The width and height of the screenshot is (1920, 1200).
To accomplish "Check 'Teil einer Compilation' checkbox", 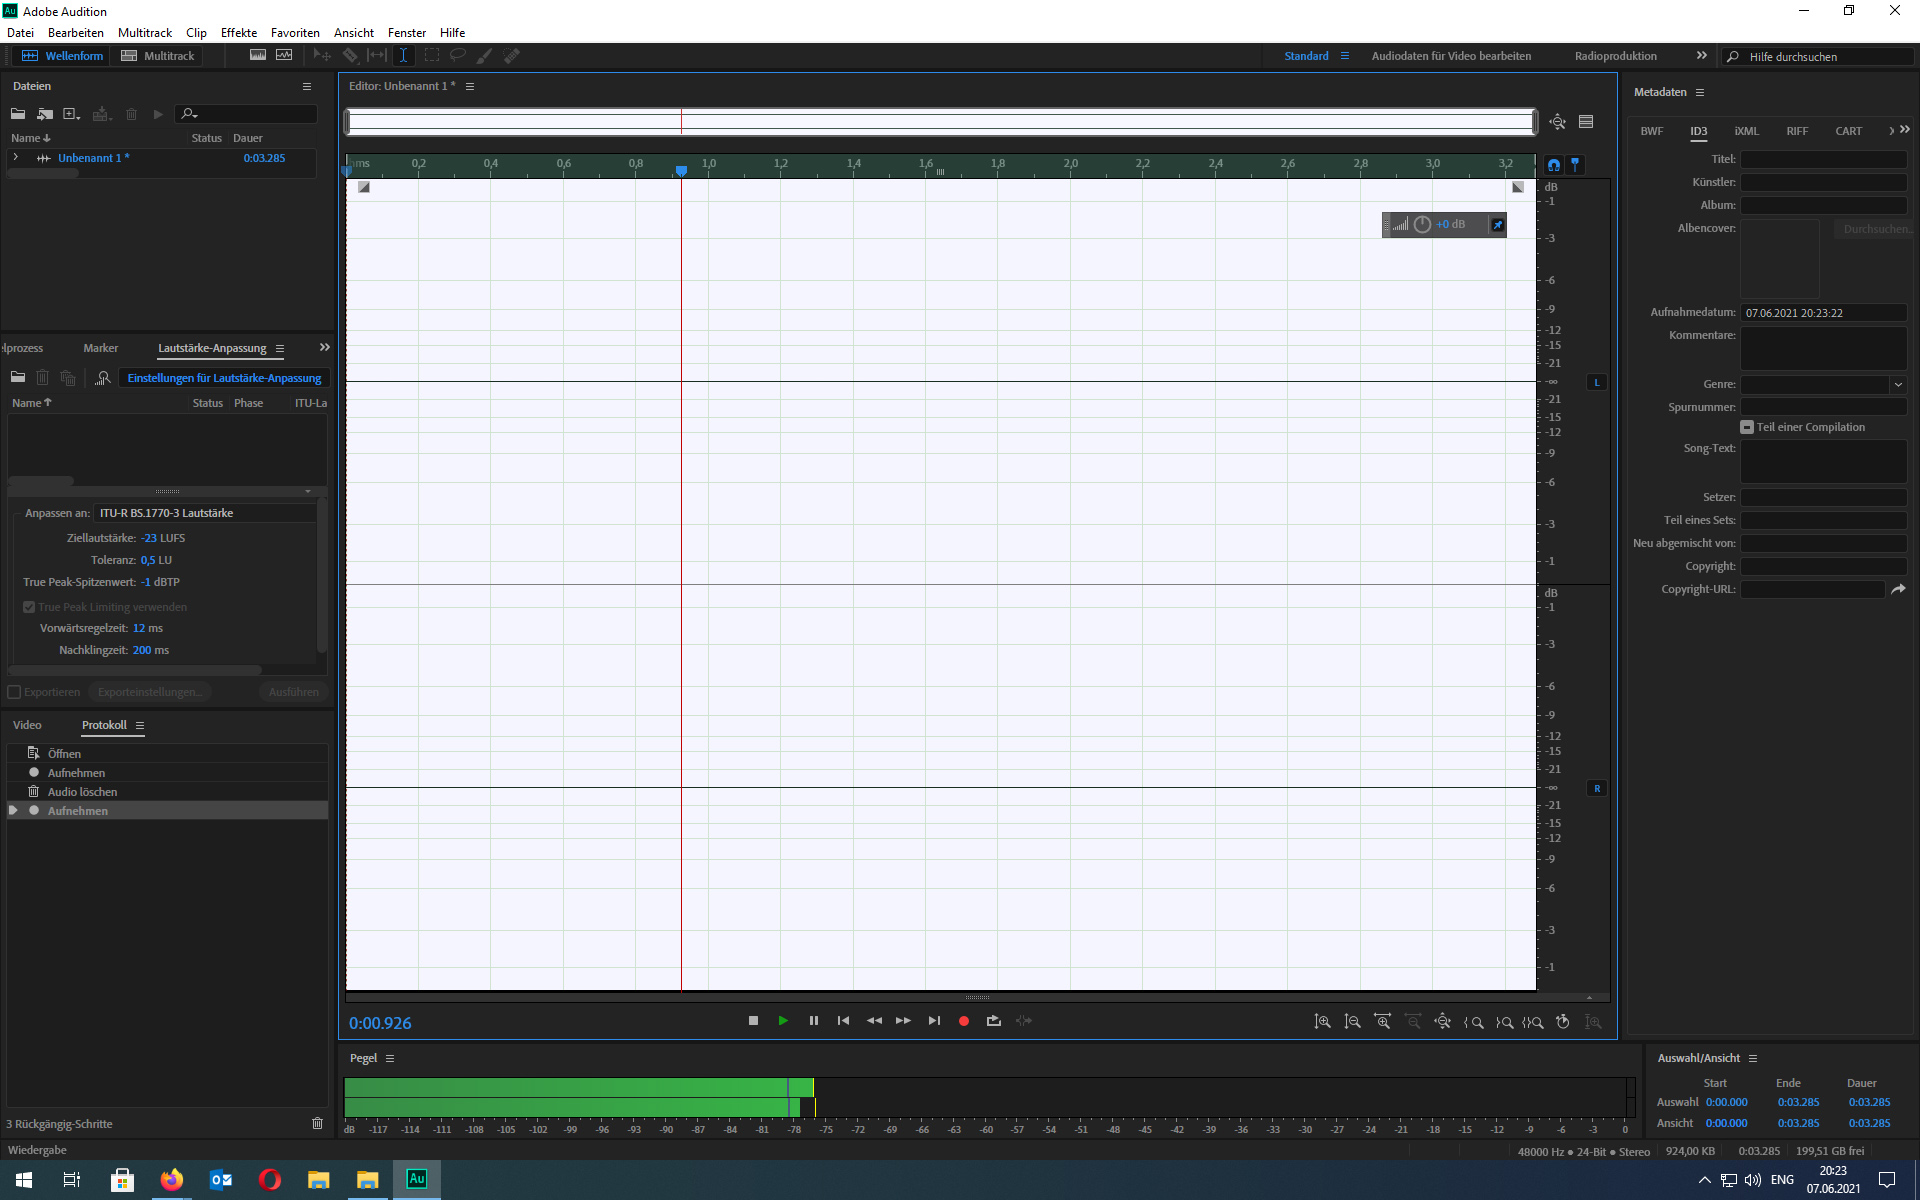I will pyautogui.click(x=1747, y=427).
